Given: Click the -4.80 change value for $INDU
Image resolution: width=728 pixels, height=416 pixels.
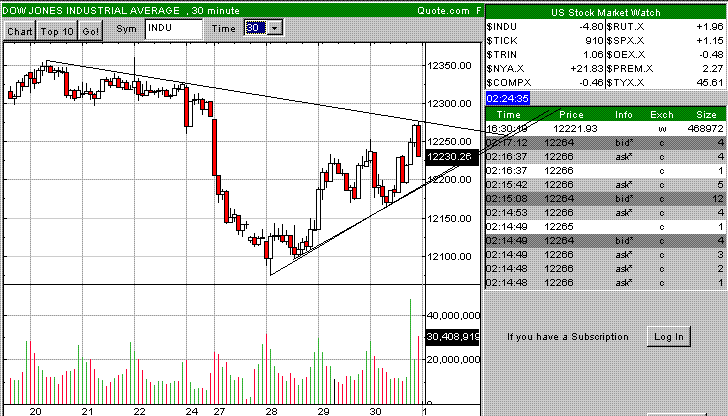Looking at the screenshot, I should [x=591, y=27].
